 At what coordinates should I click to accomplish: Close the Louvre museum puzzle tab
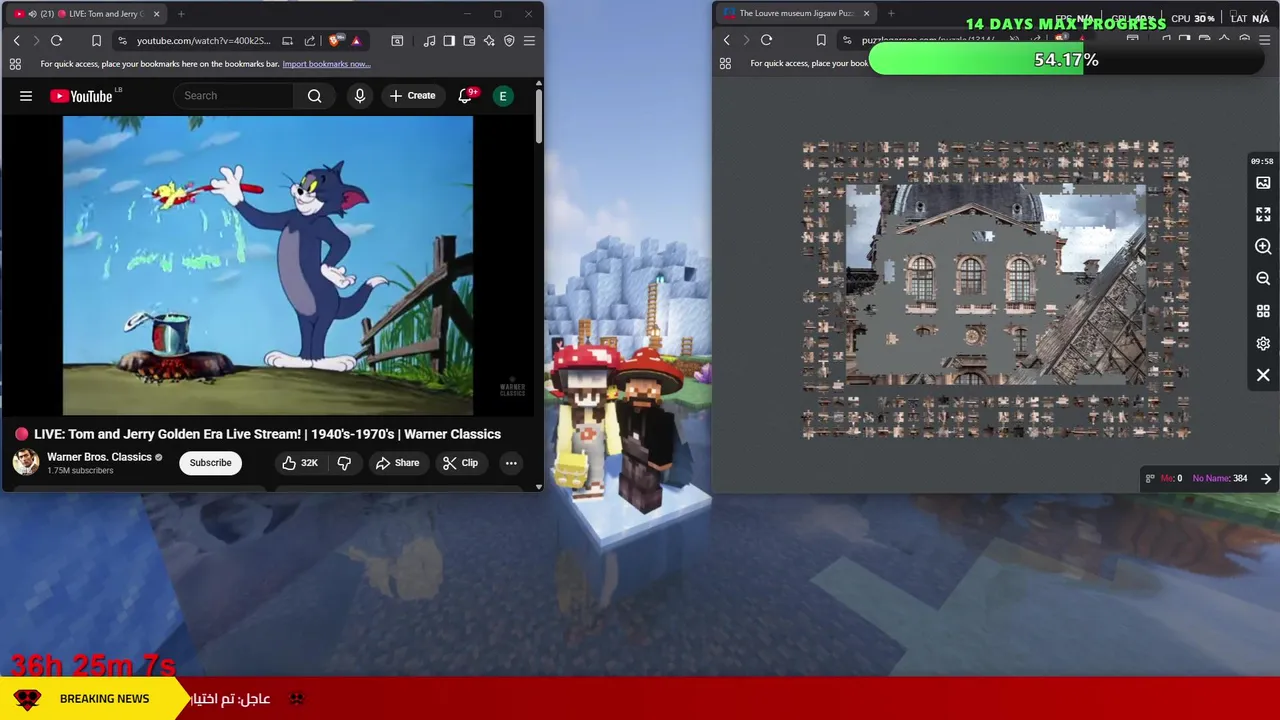click(866, 14)
